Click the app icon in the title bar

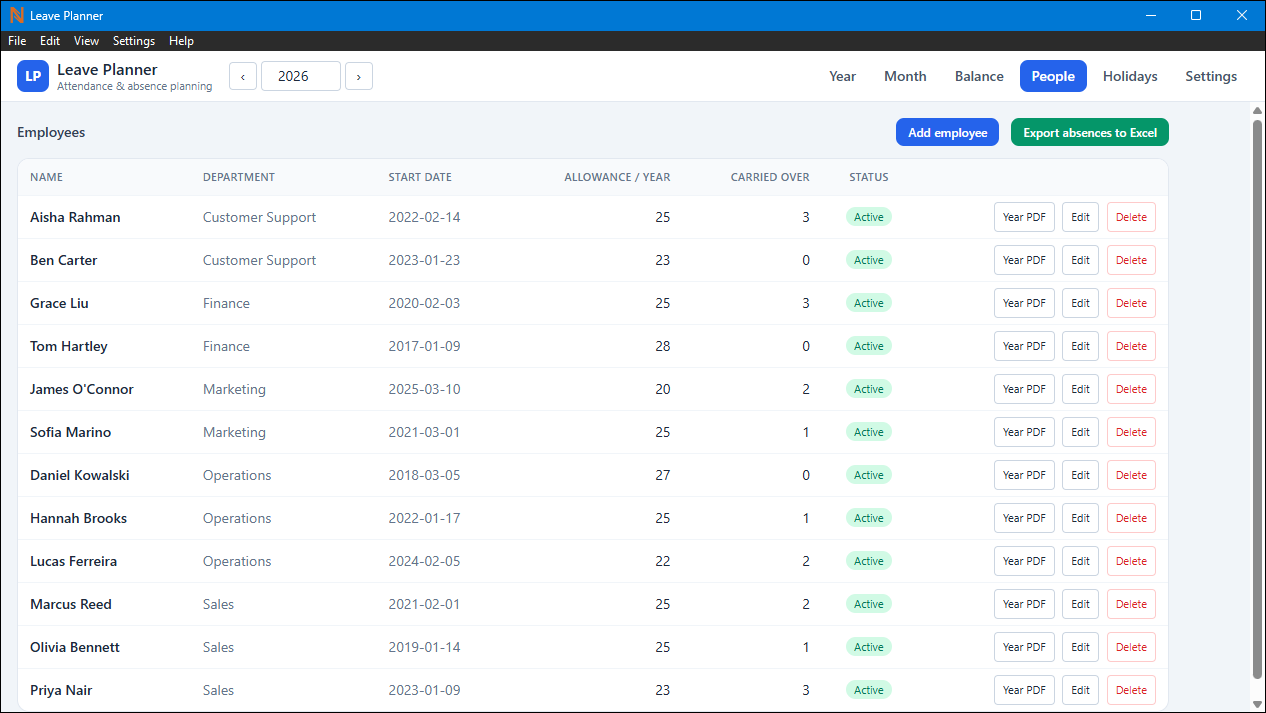(x=16, y=15)
